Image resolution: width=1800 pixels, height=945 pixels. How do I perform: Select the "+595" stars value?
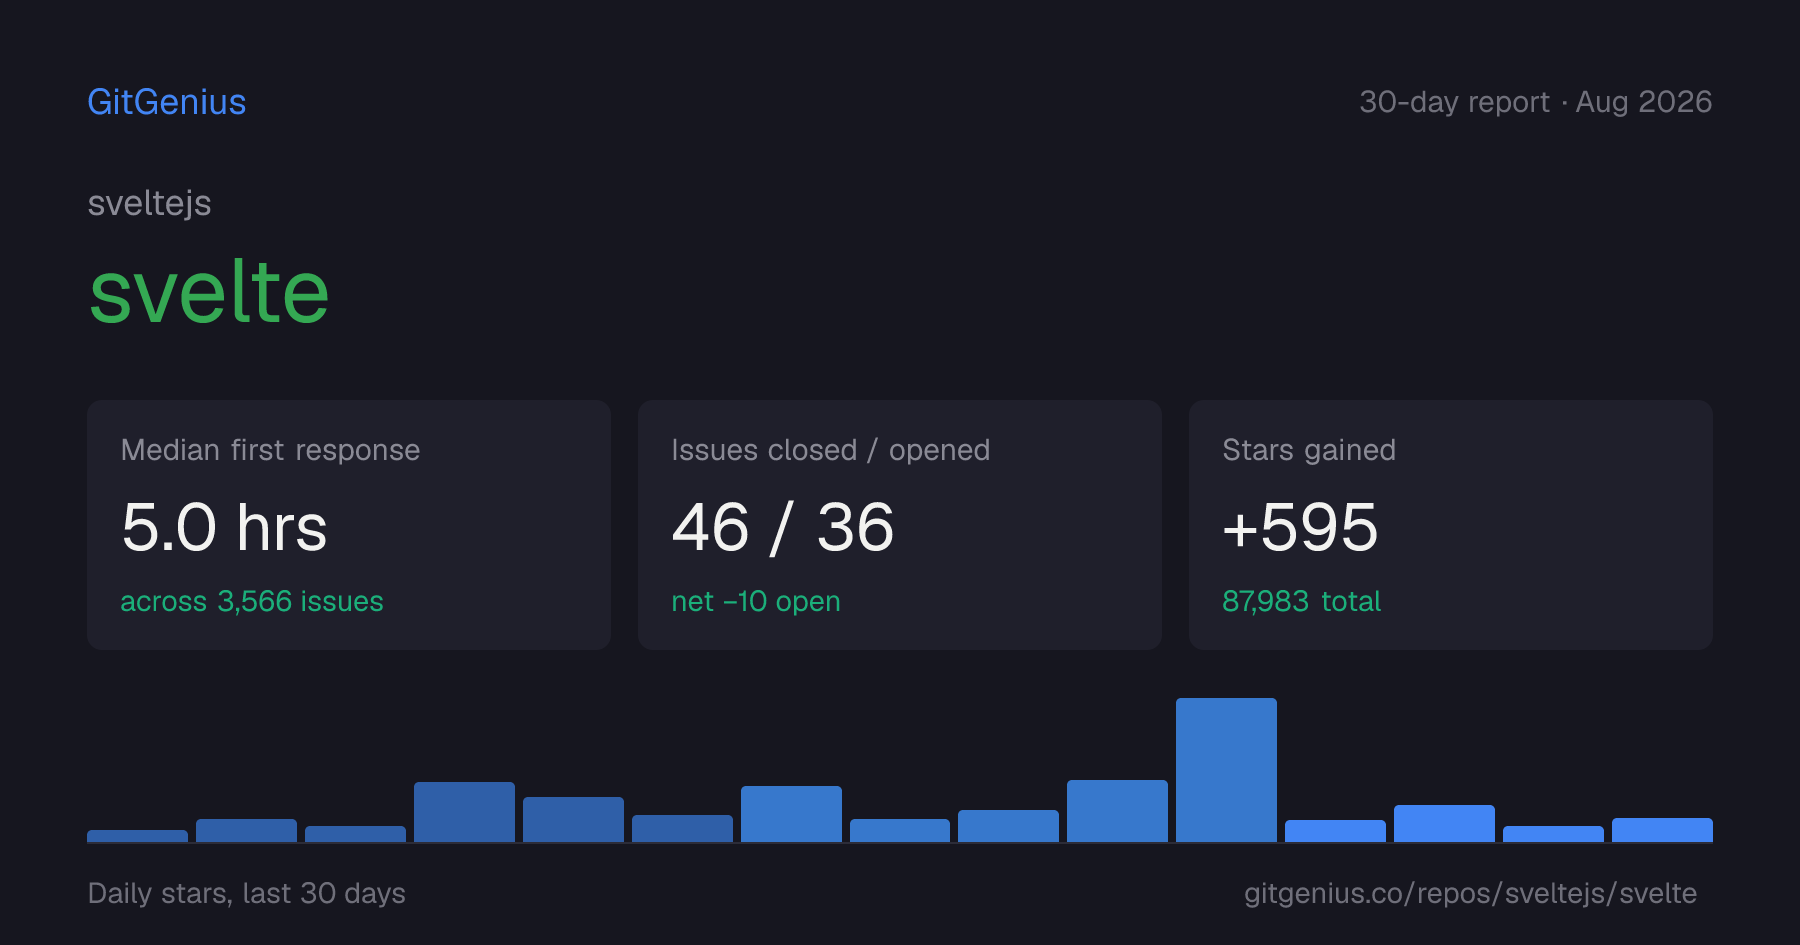pyautogui.click(x=1300, y=527)
